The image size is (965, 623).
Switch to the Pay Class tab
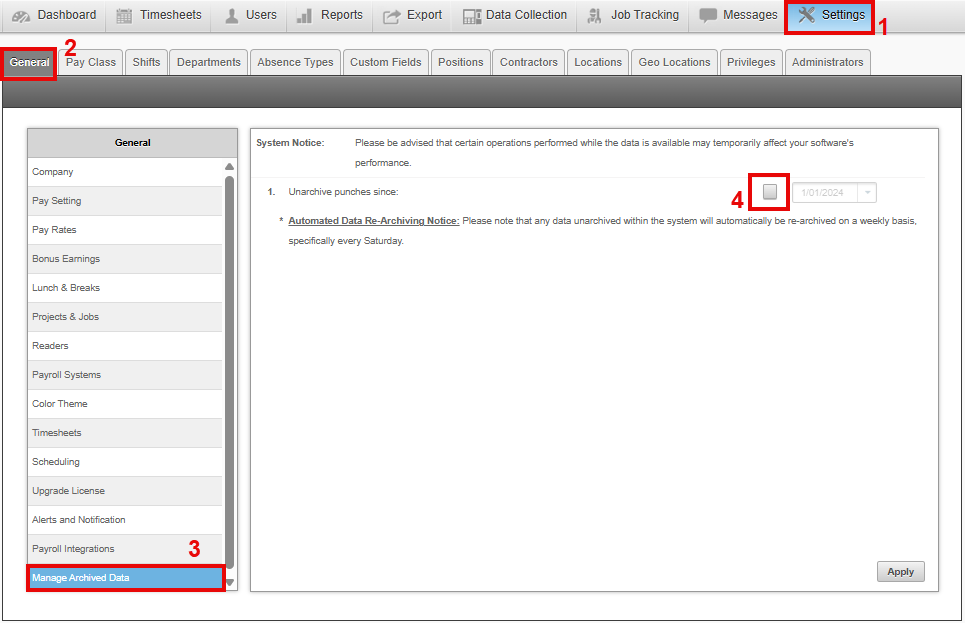90,62
